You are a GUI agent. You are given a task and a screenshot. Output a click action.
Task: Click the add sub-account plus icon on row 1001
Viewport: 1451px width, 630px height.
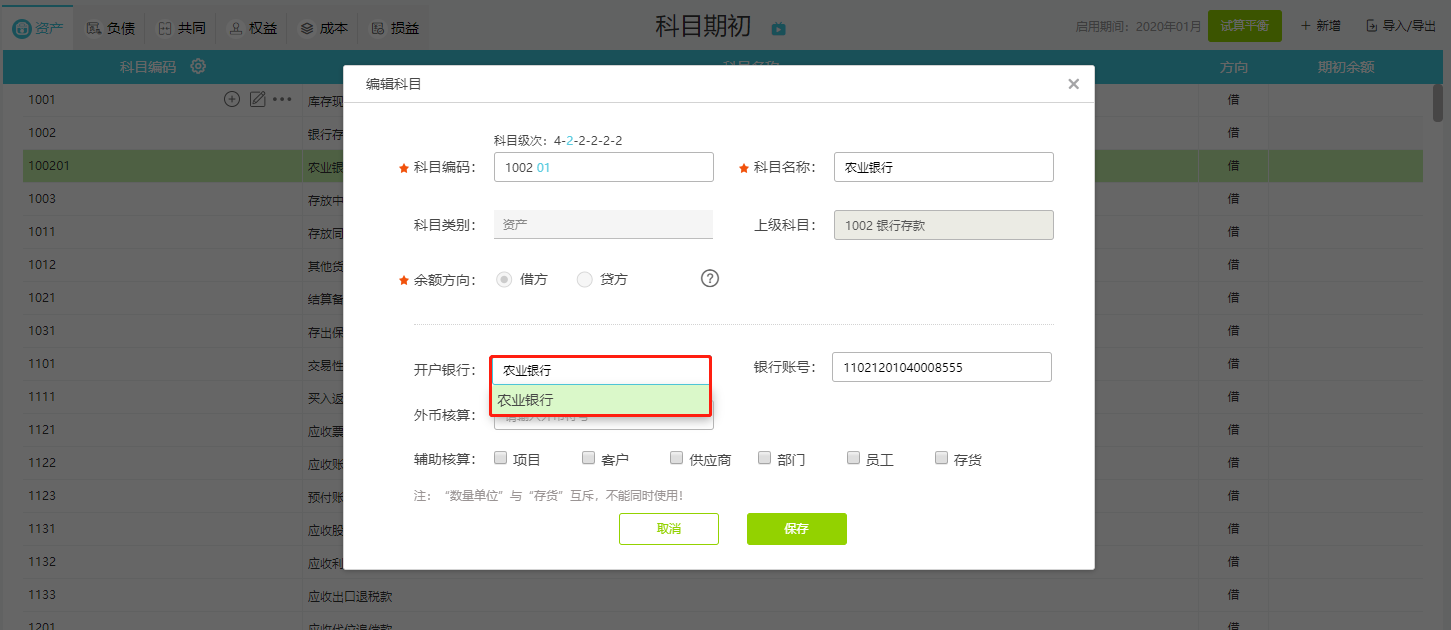[232, 99]
